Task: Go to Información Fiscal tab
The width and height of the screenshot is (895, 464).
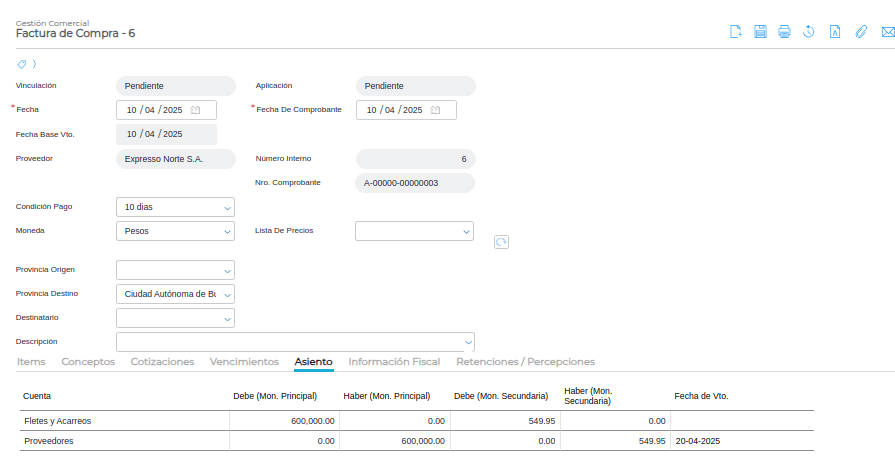Action: tap(394, 362)
